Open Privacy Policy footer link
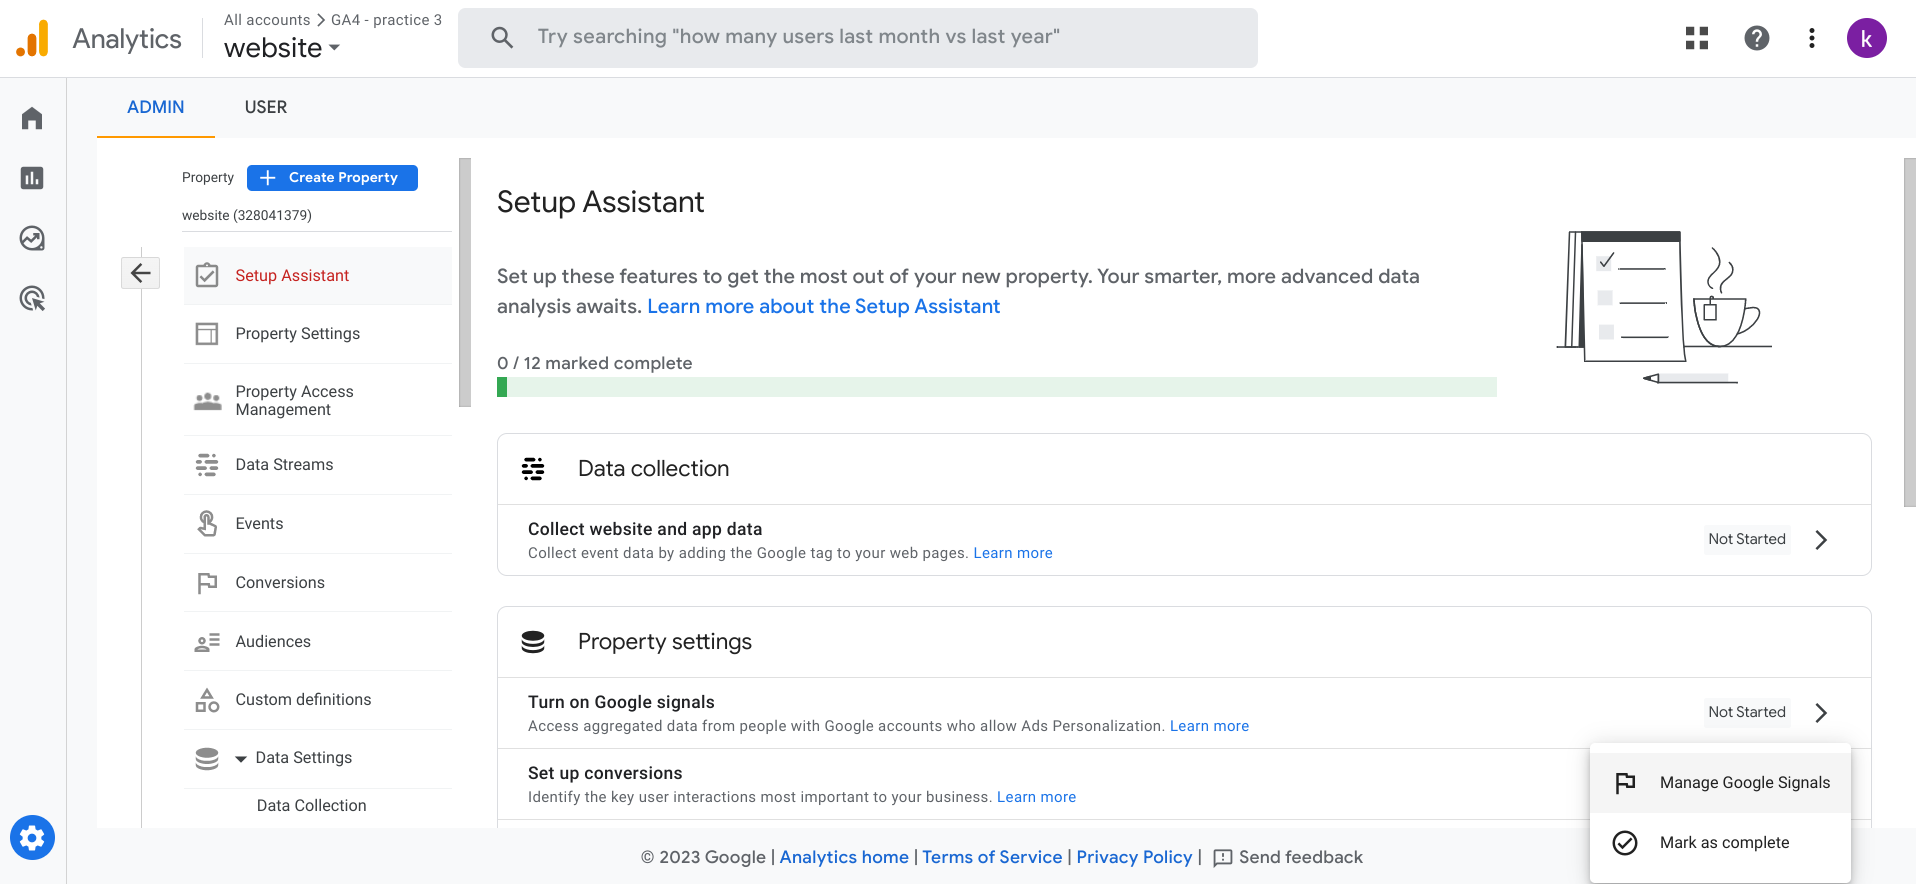 tap(1134, 858)
